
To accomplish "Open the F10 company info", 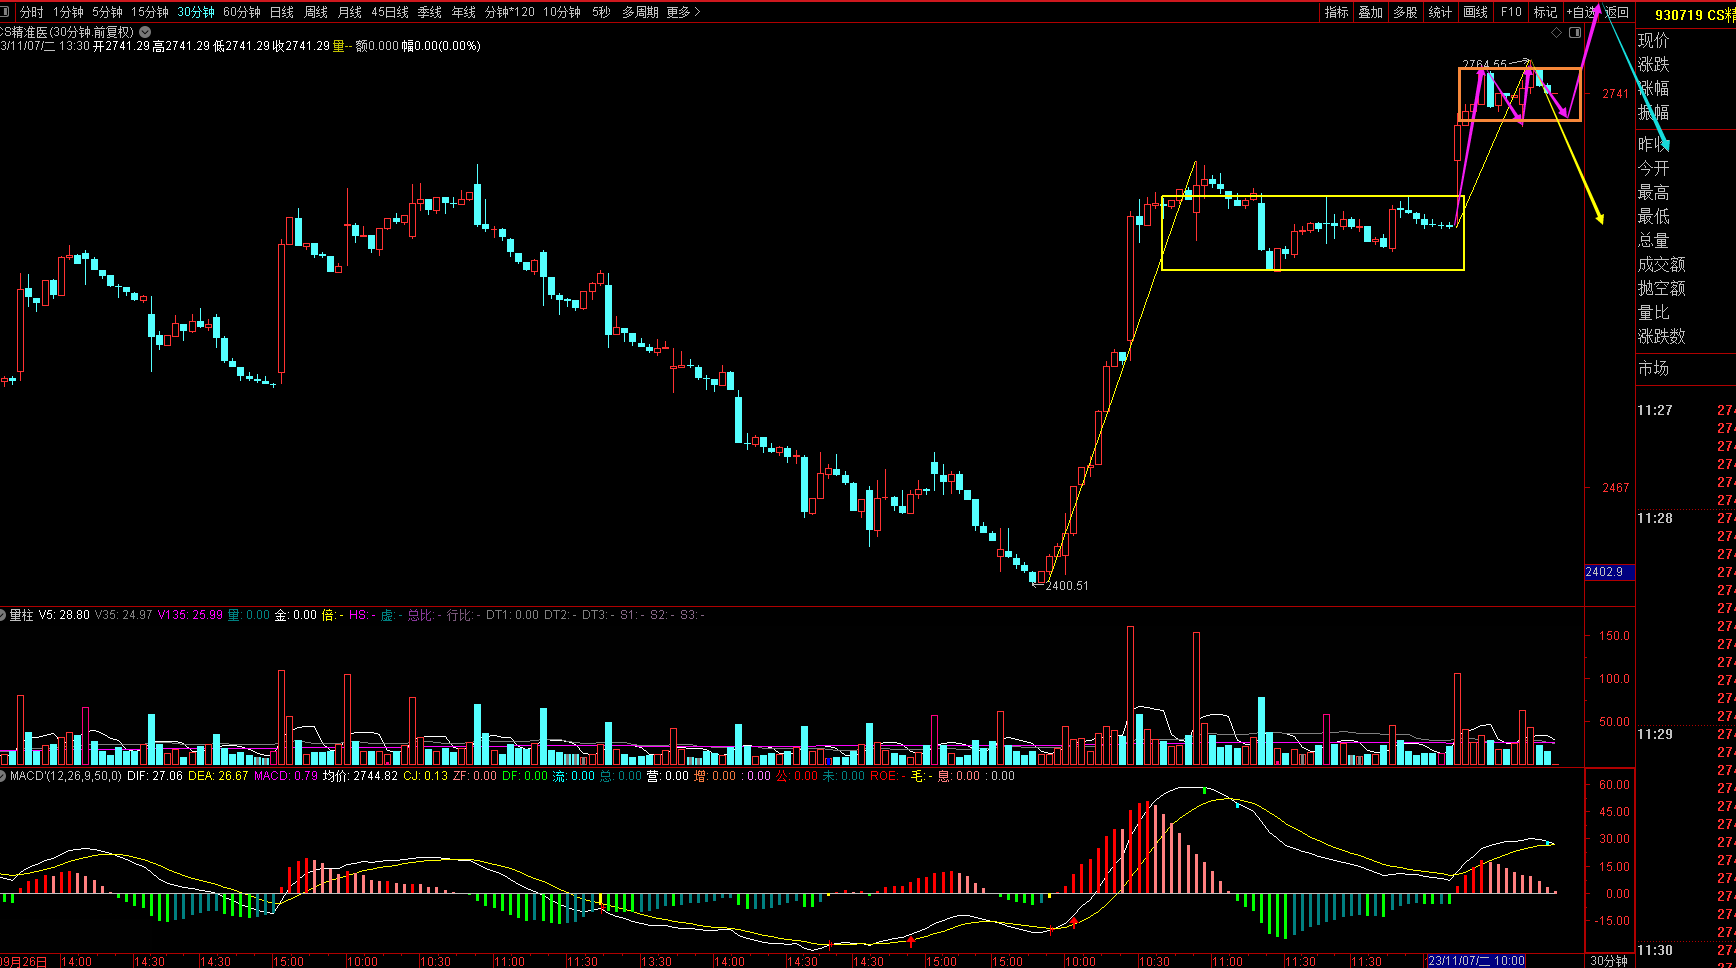I will coord(1511,12).
